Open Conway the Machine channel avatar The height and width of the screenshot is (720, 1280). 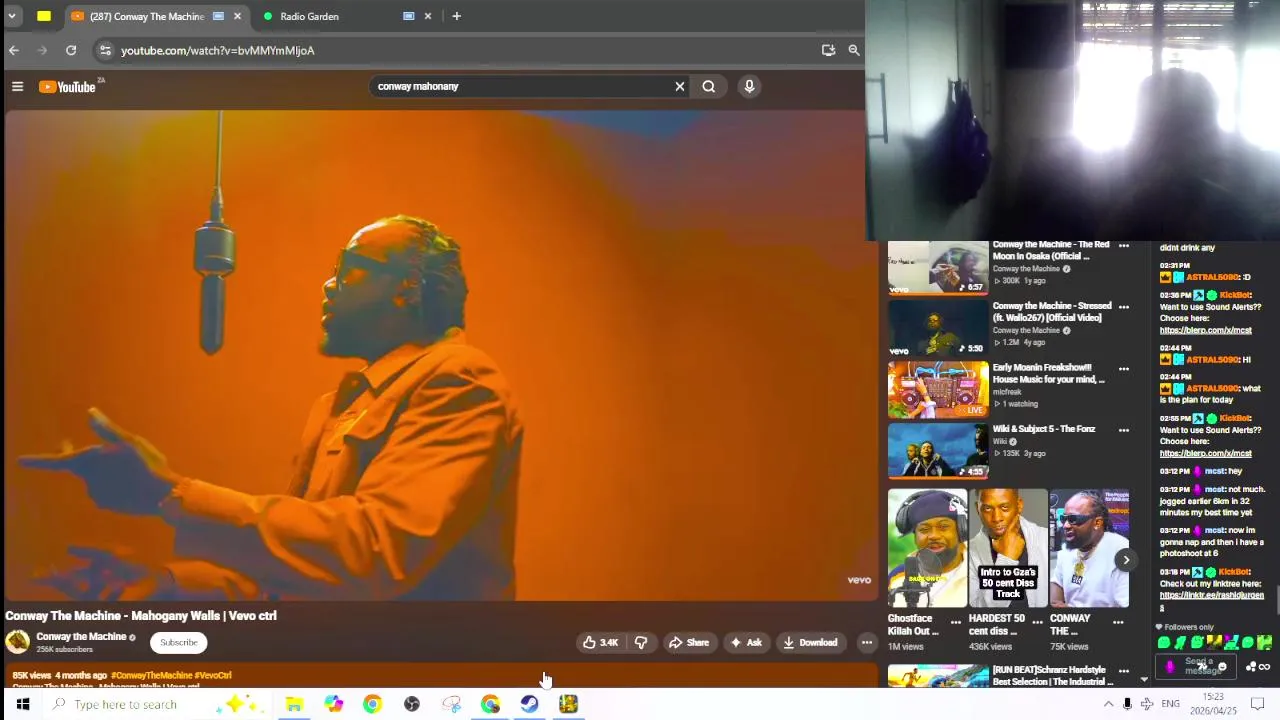pyautogui.click(x=18, y=642)
